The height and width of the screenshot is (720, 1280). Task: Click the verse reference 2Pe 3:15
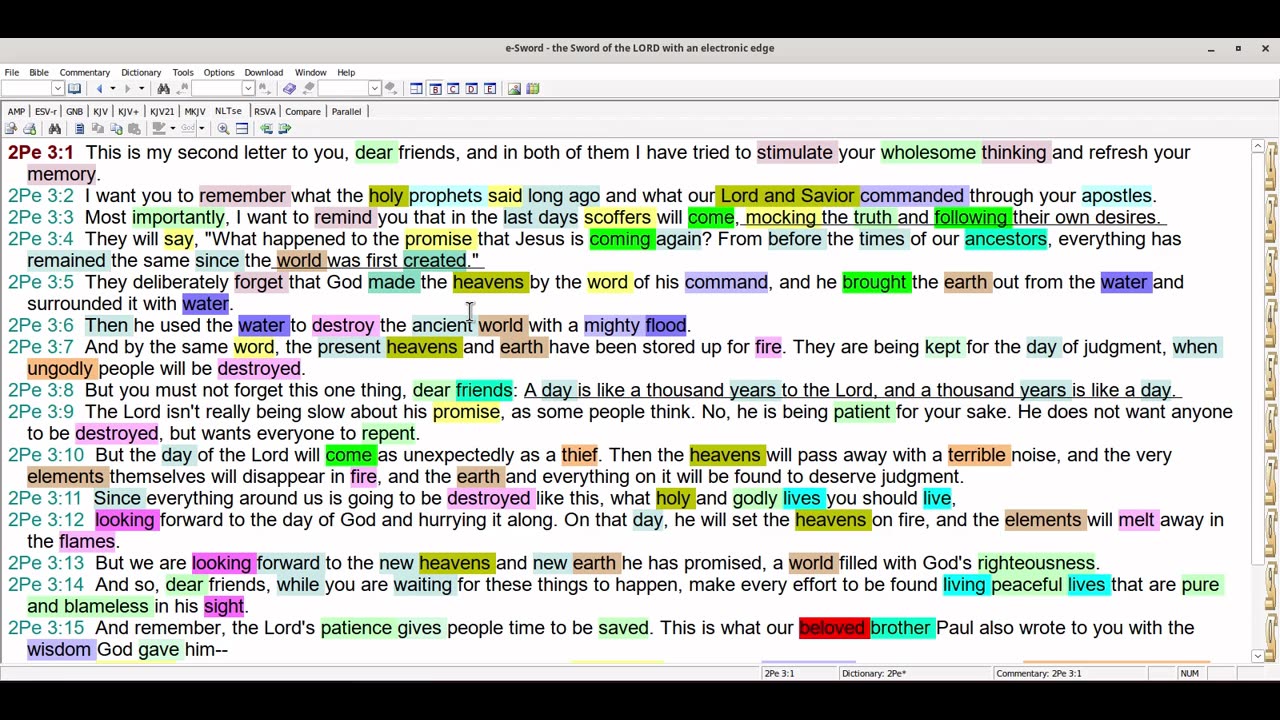coord(46,628)
